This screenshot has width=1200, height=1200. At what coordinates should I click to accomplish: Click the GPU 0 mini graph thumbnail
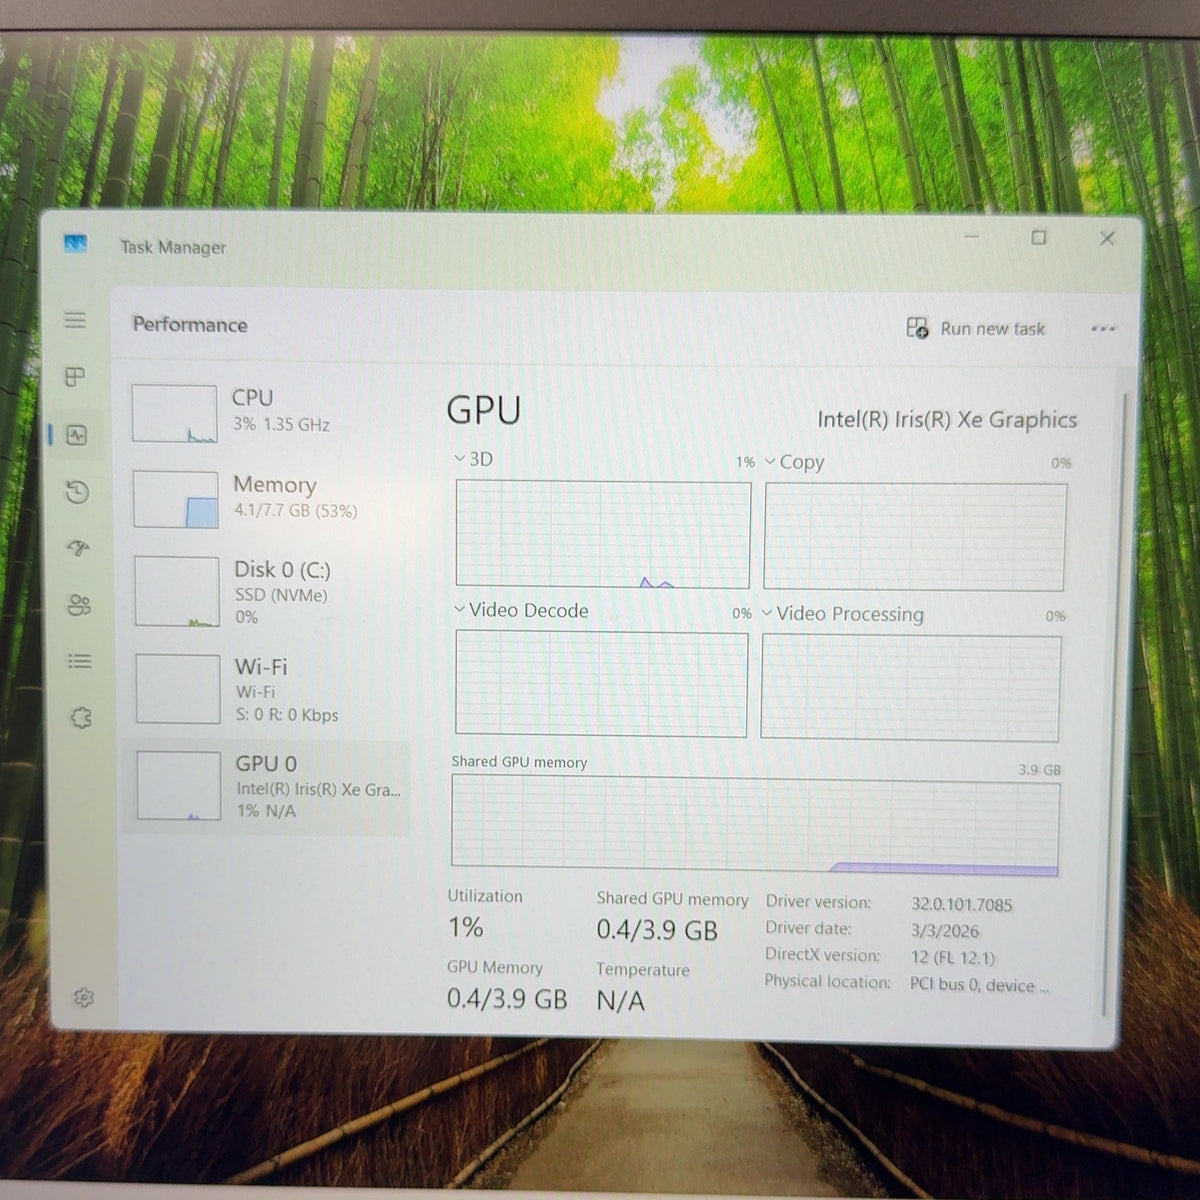[x=179, y=786]
